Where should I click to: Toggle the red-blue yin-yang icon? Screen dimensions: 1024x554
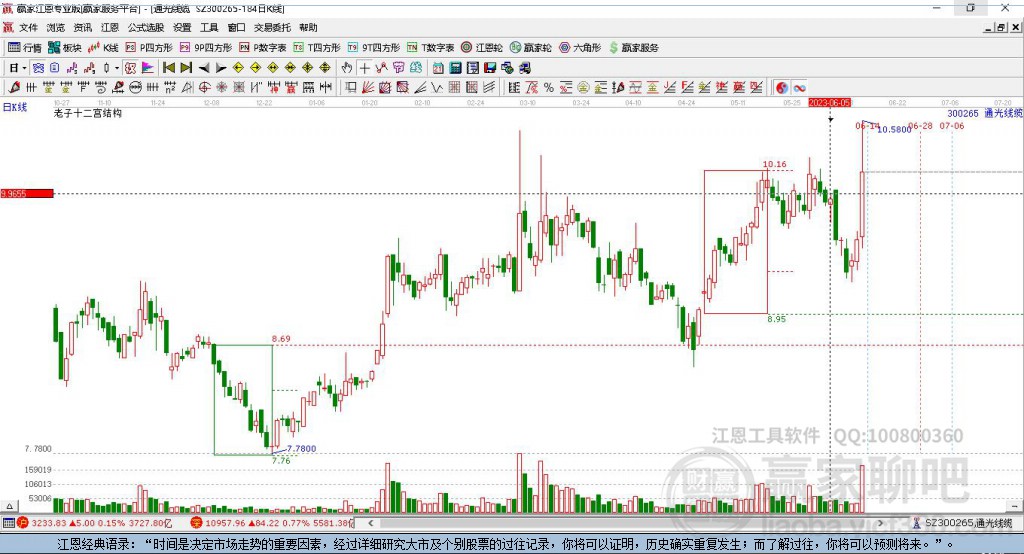tap(782, 88)
